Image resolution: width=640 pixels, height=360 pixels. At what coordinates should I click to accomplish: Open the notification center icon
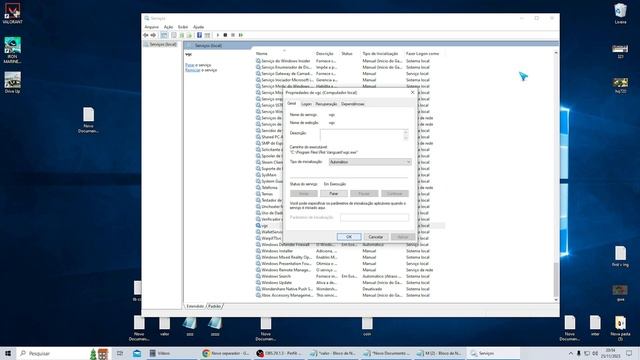point(629,353)
